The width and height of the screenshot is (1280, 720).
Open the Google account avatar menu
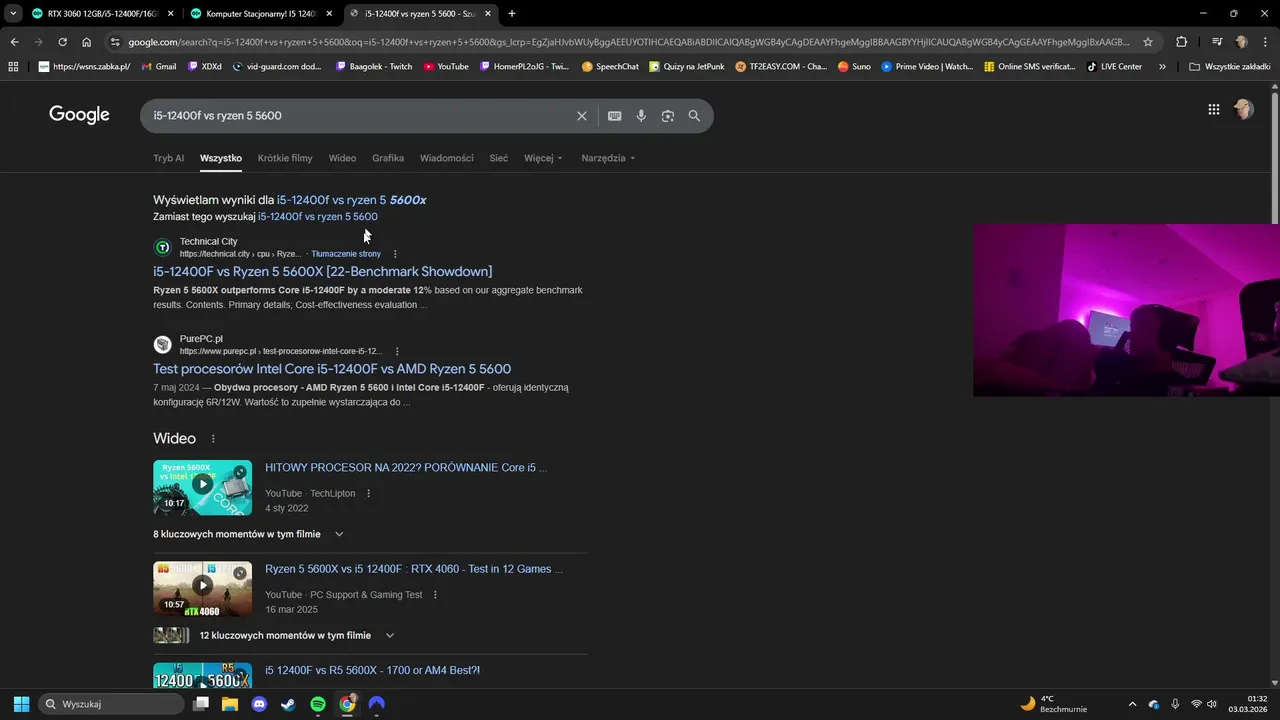pyautogui.click(x=1243, y=110)
